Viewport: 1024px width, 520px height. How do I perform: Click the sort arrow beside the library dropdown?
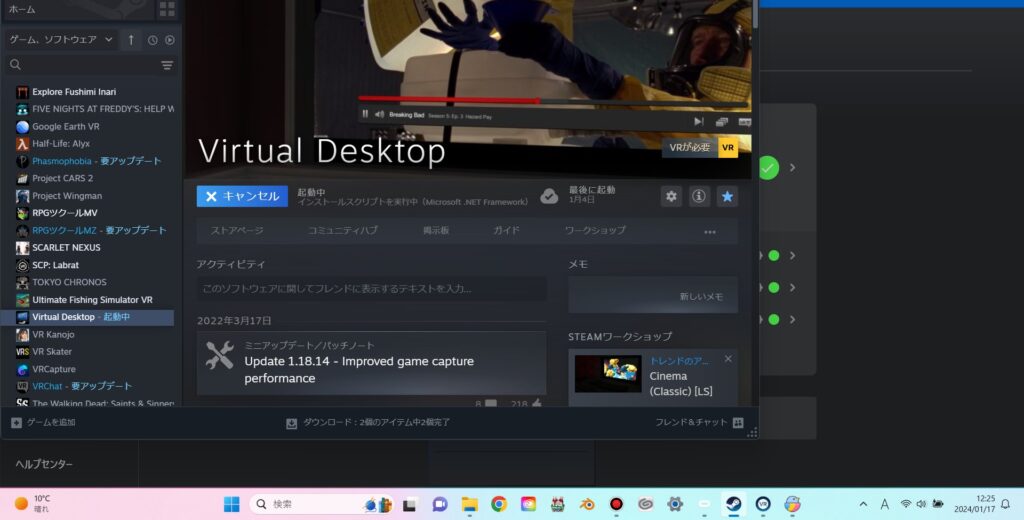131,40
